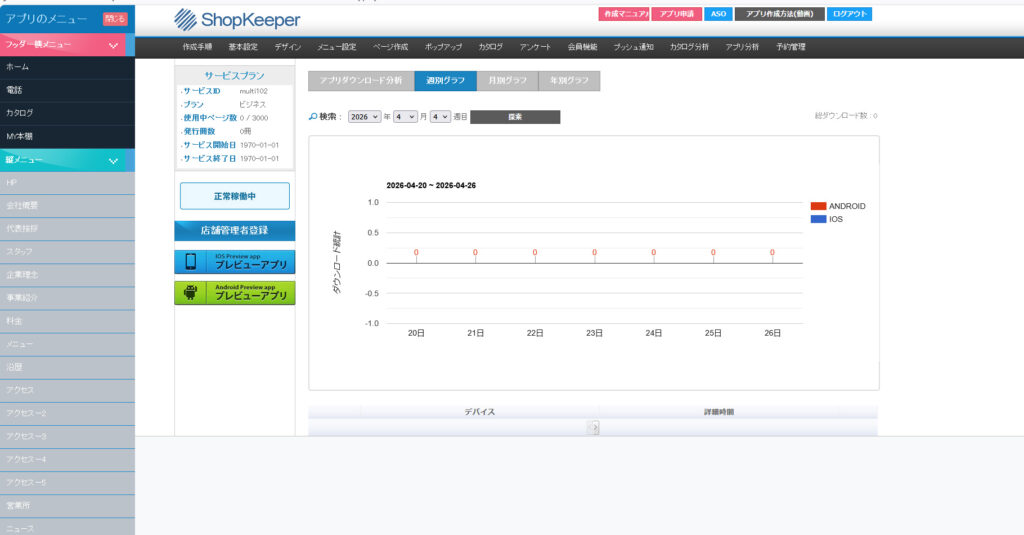The image size is (1024, 535).
Task: Select the 年別グラフ tab
Action: [x=569, y=80]
